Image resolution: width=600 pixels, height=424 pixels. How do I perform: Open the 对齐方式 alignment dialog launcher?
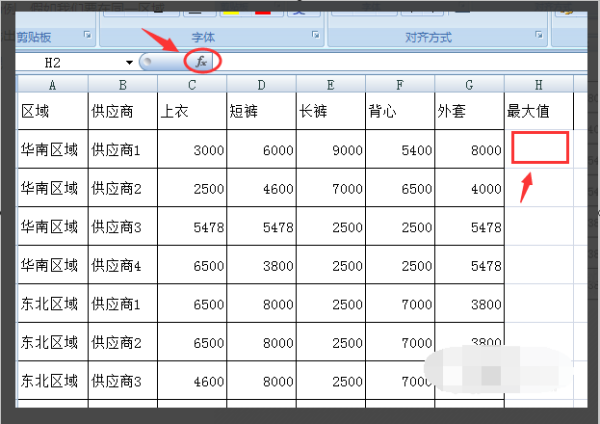point(539,35)
